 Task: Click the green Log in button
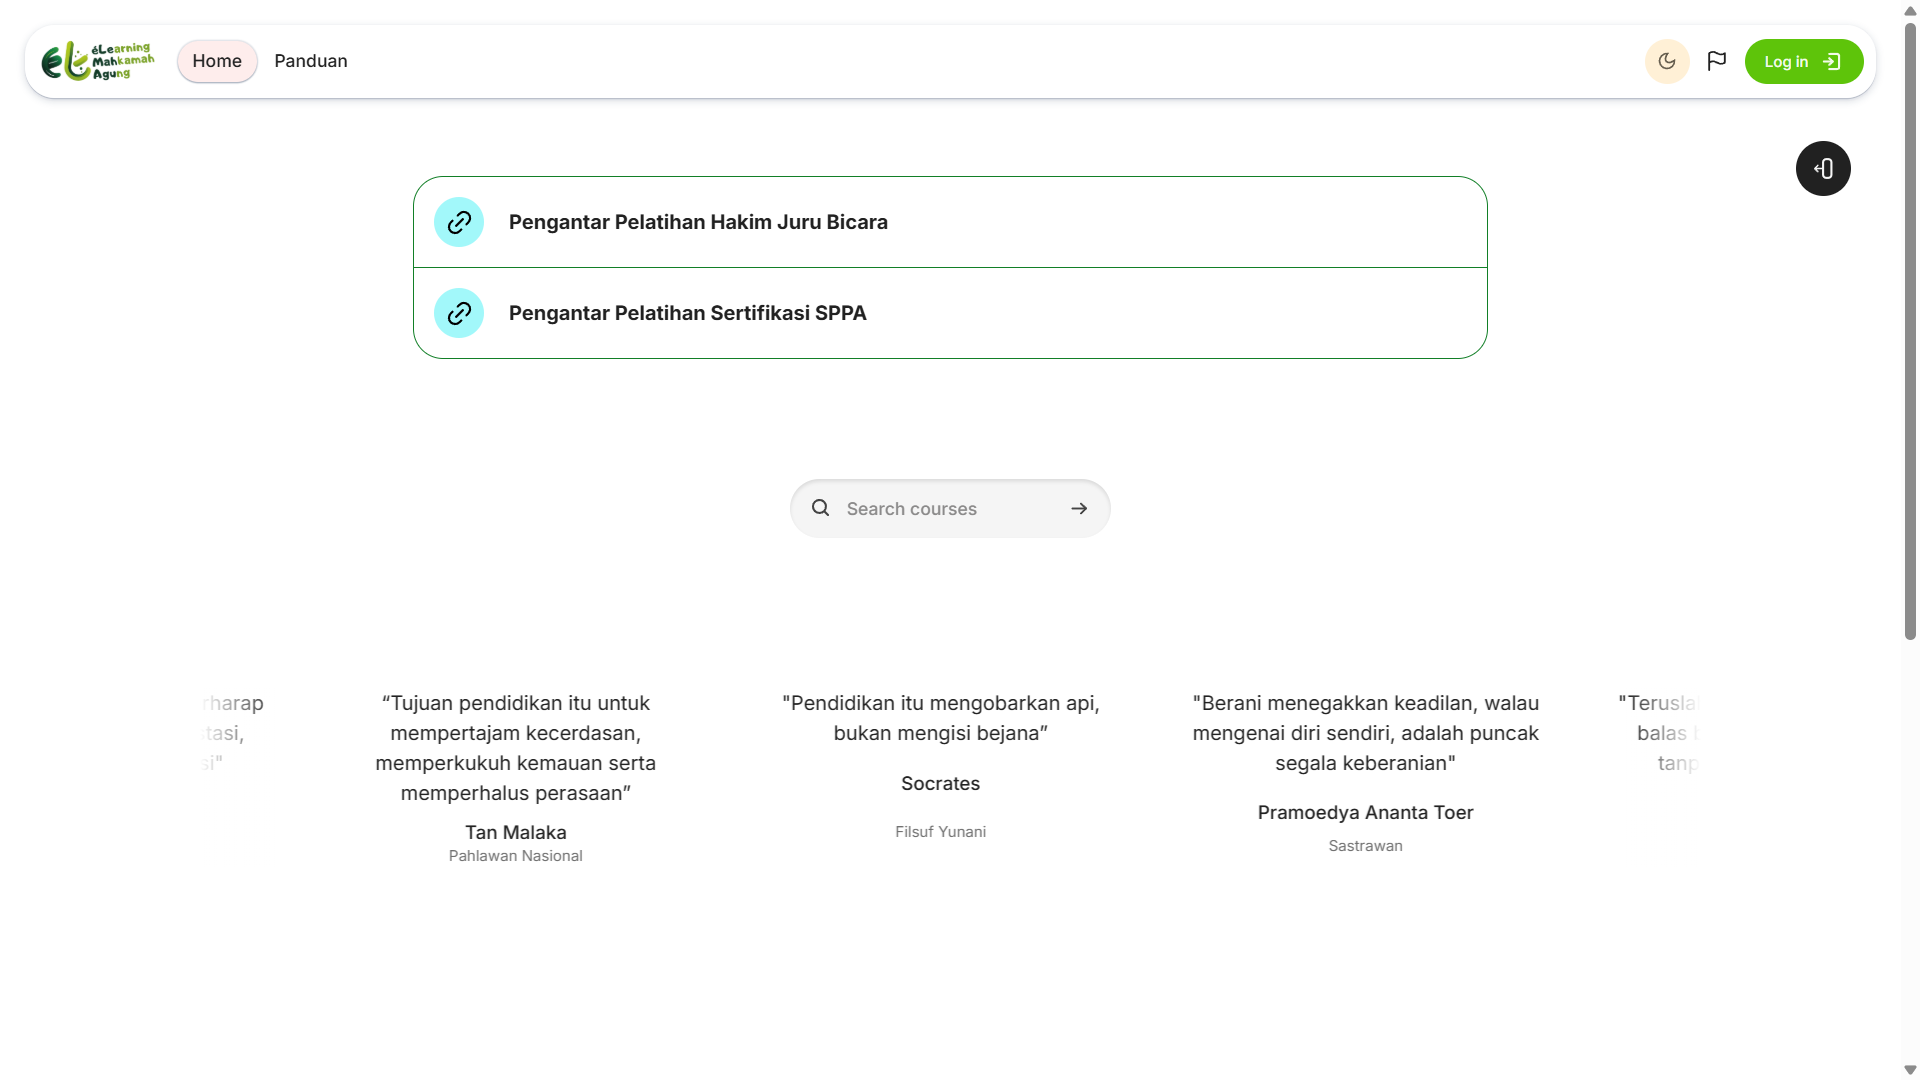point(1804,62)
